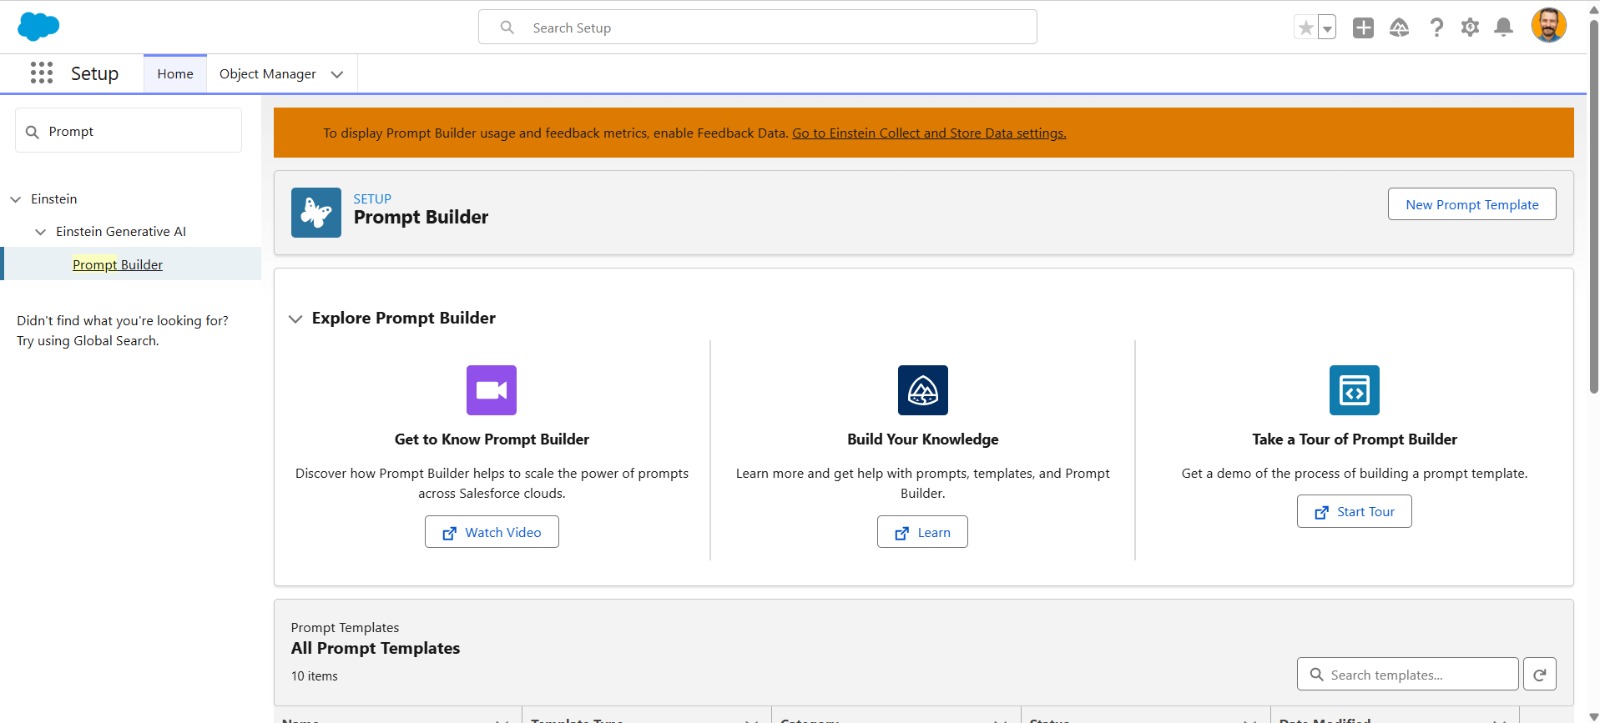Click into the Search templates field
Viewport: 1600px width, 723px height.
click(x=1408, y=675)
